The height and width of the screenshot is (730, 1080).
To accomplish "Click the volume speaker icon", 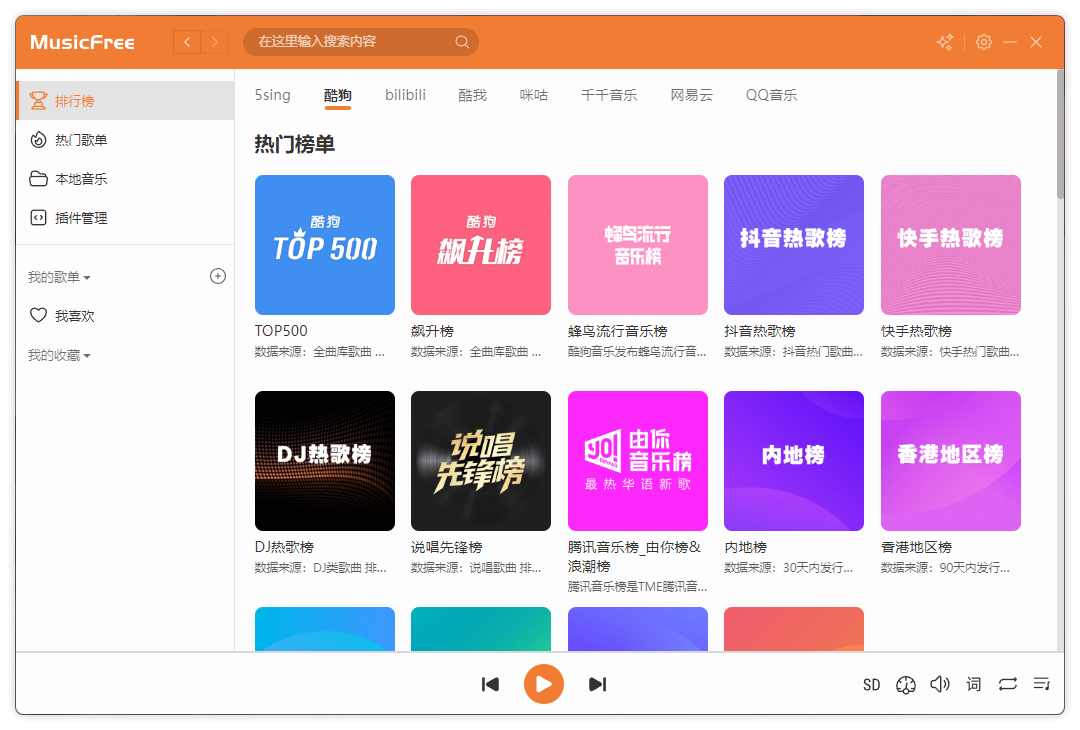I will [x=939, y=684].
